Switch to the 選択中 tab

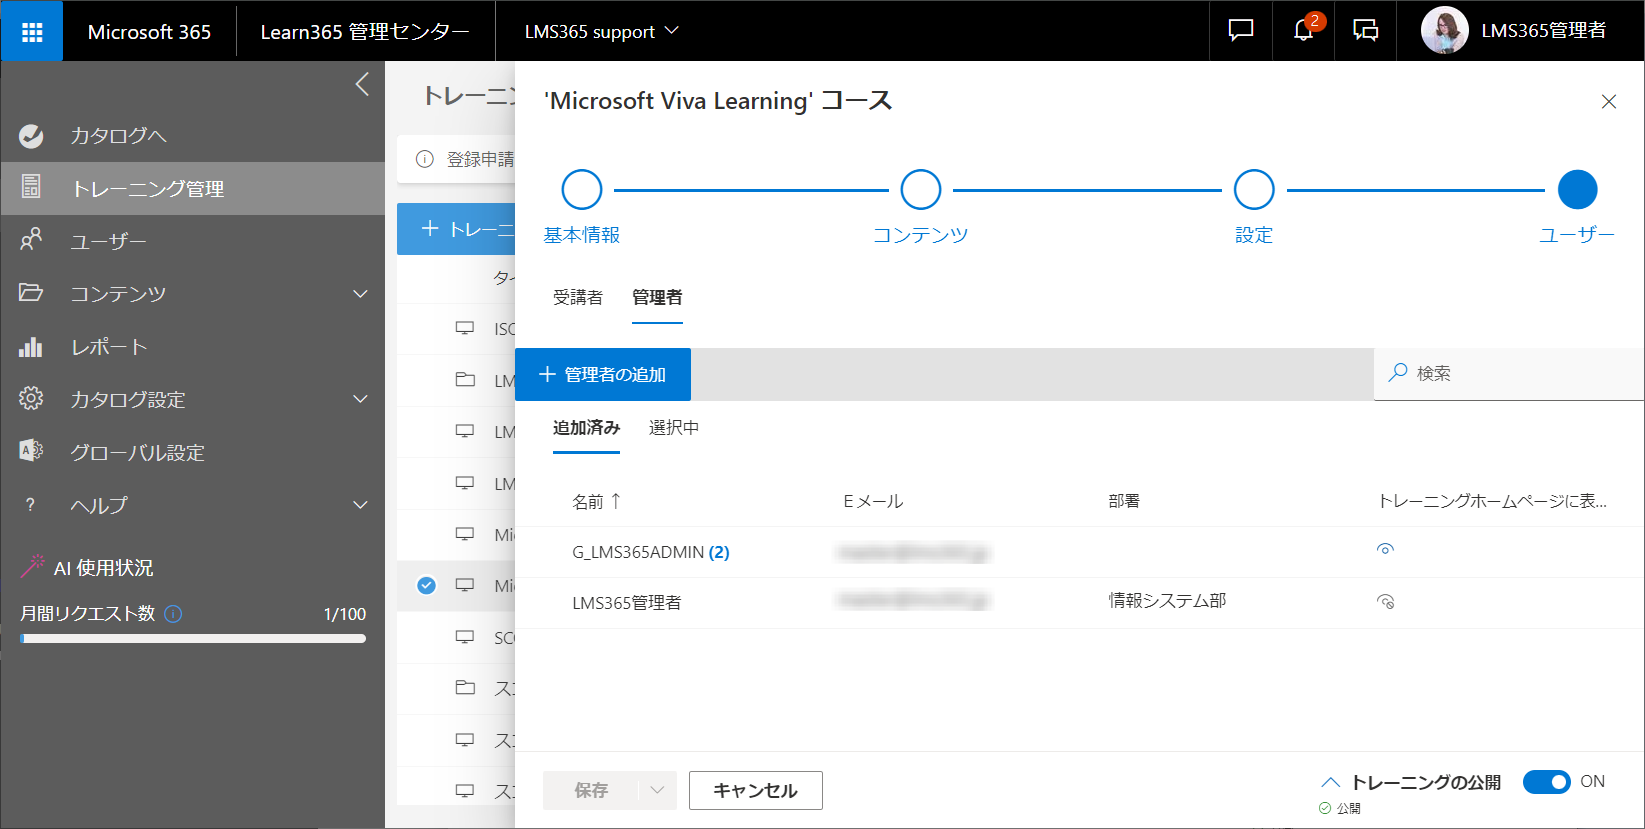point(674,427)
